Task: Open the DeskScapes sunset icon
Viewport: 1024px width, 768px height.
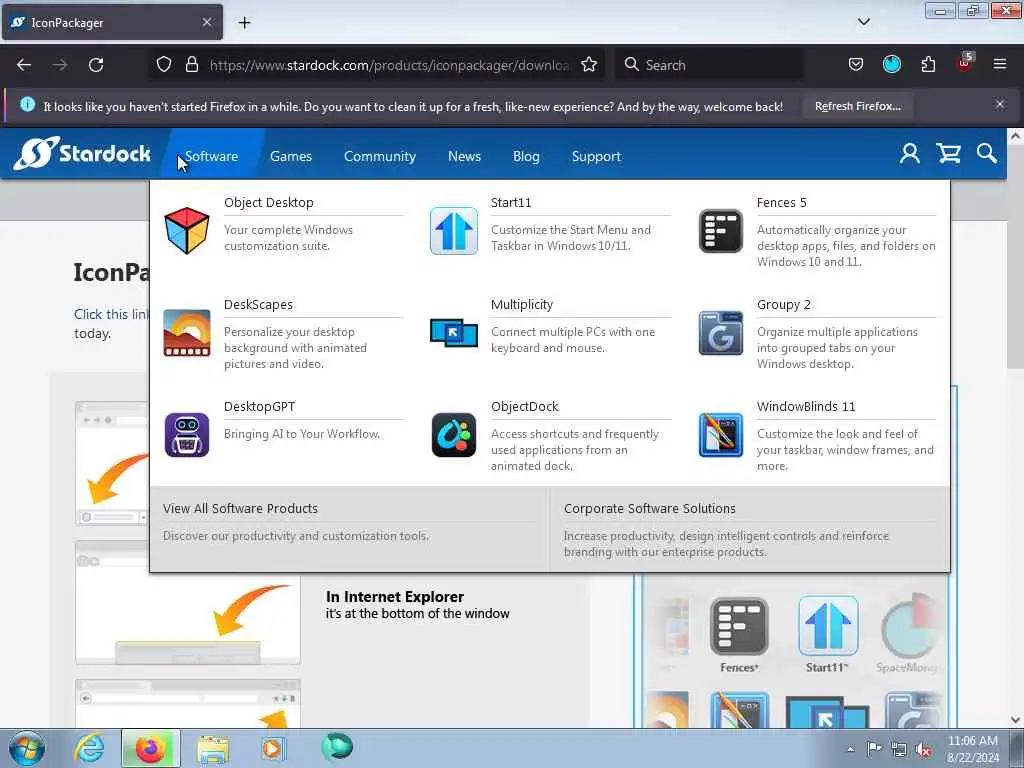Action: [187, 333]
